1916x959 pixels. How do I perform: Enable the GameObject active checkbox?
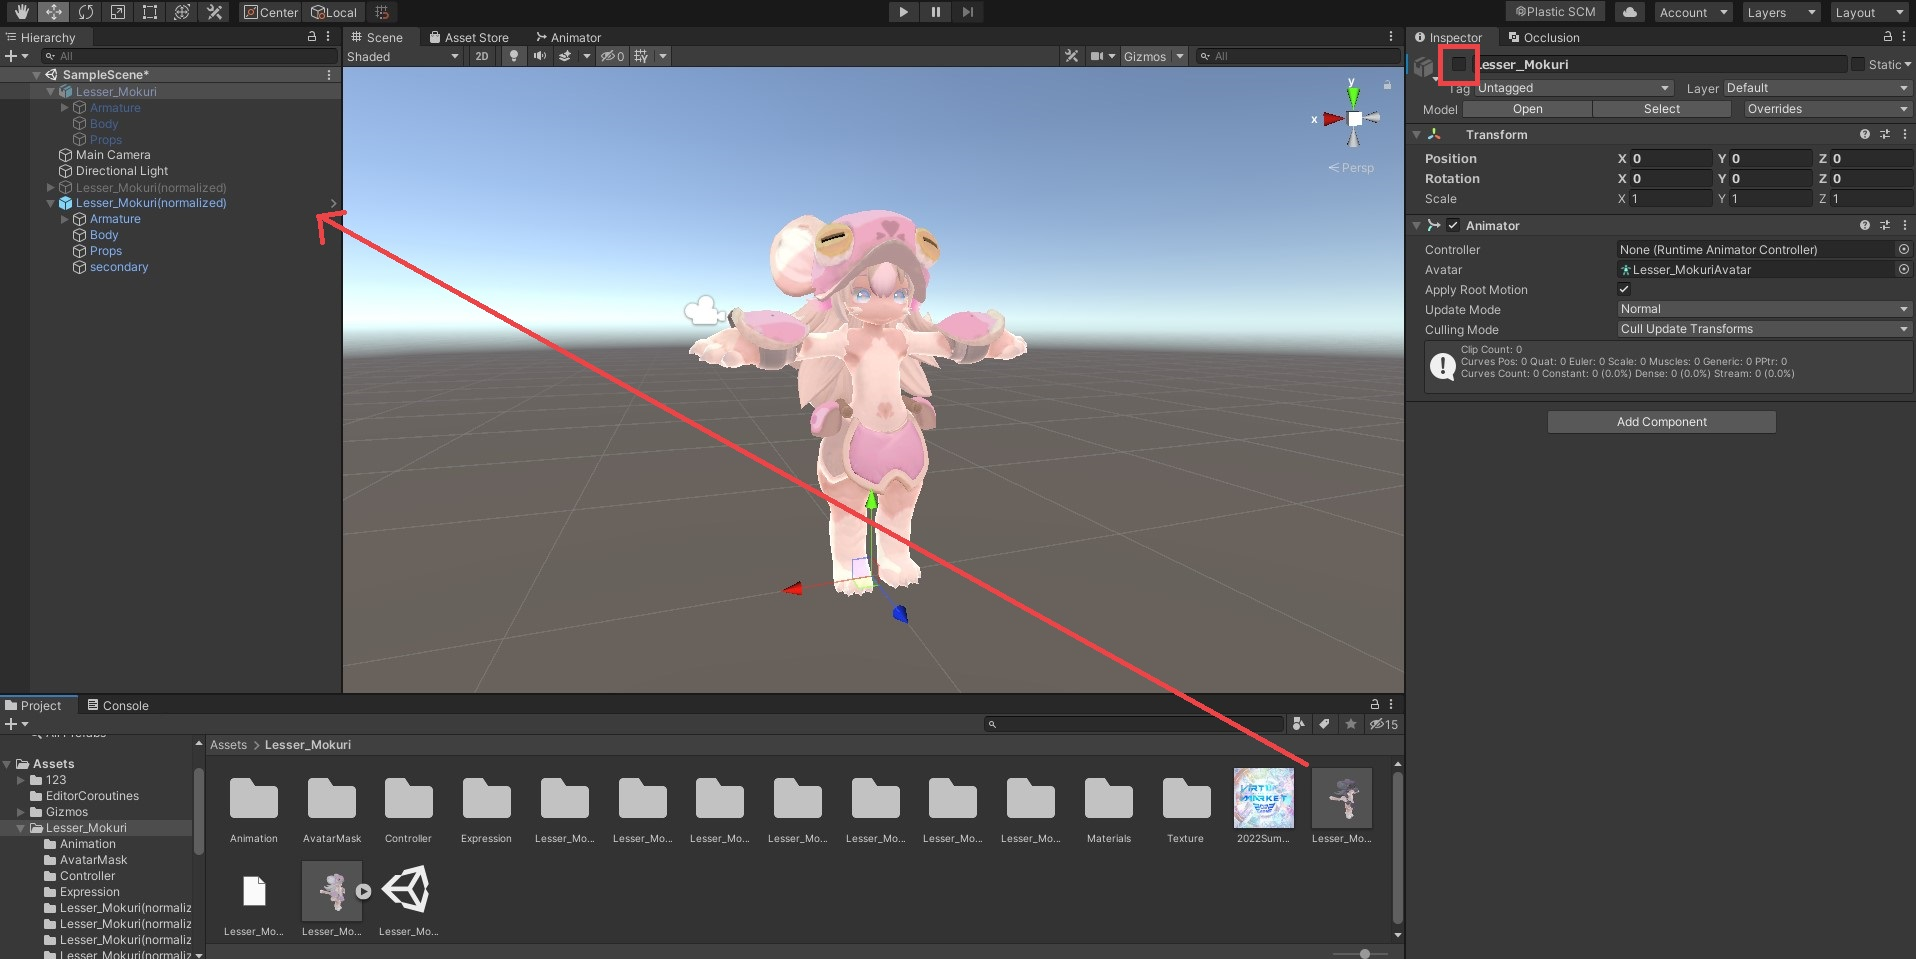pos(1459,64)
